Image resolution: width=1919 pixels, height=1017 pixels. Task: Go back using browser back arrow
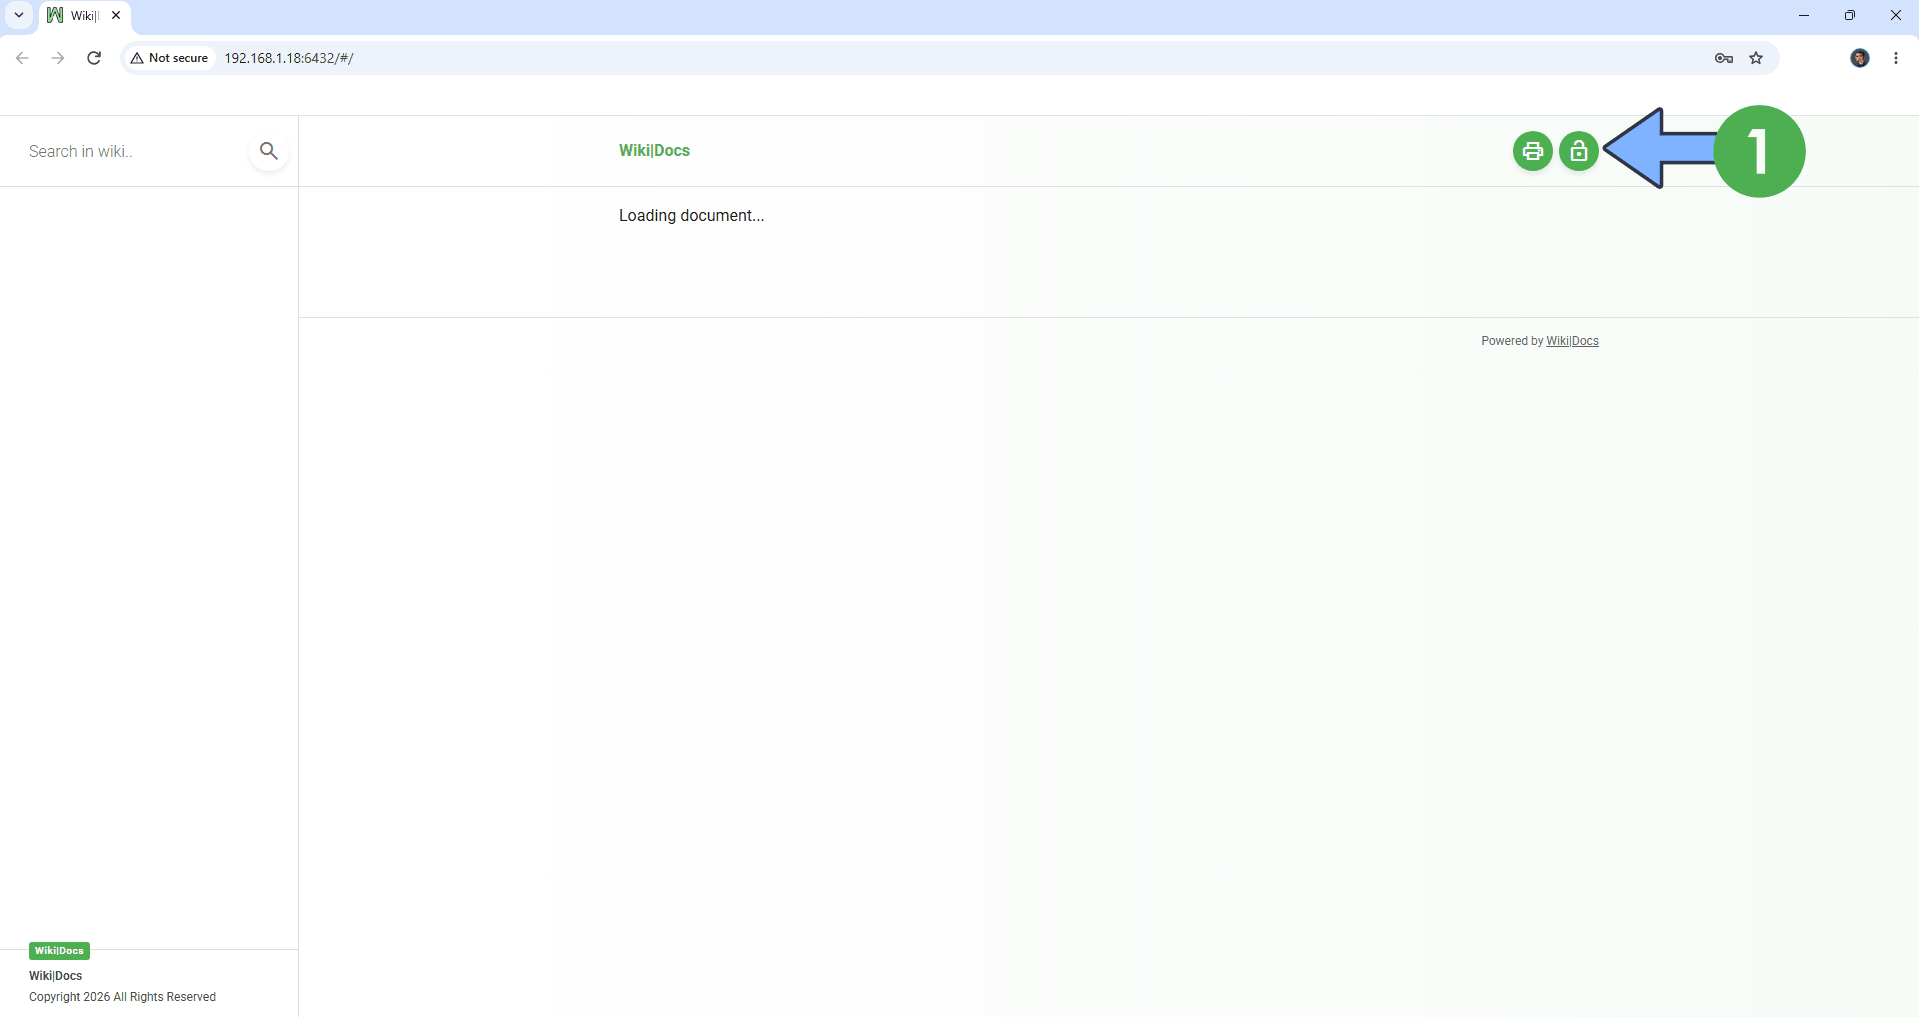click(22, 58)
